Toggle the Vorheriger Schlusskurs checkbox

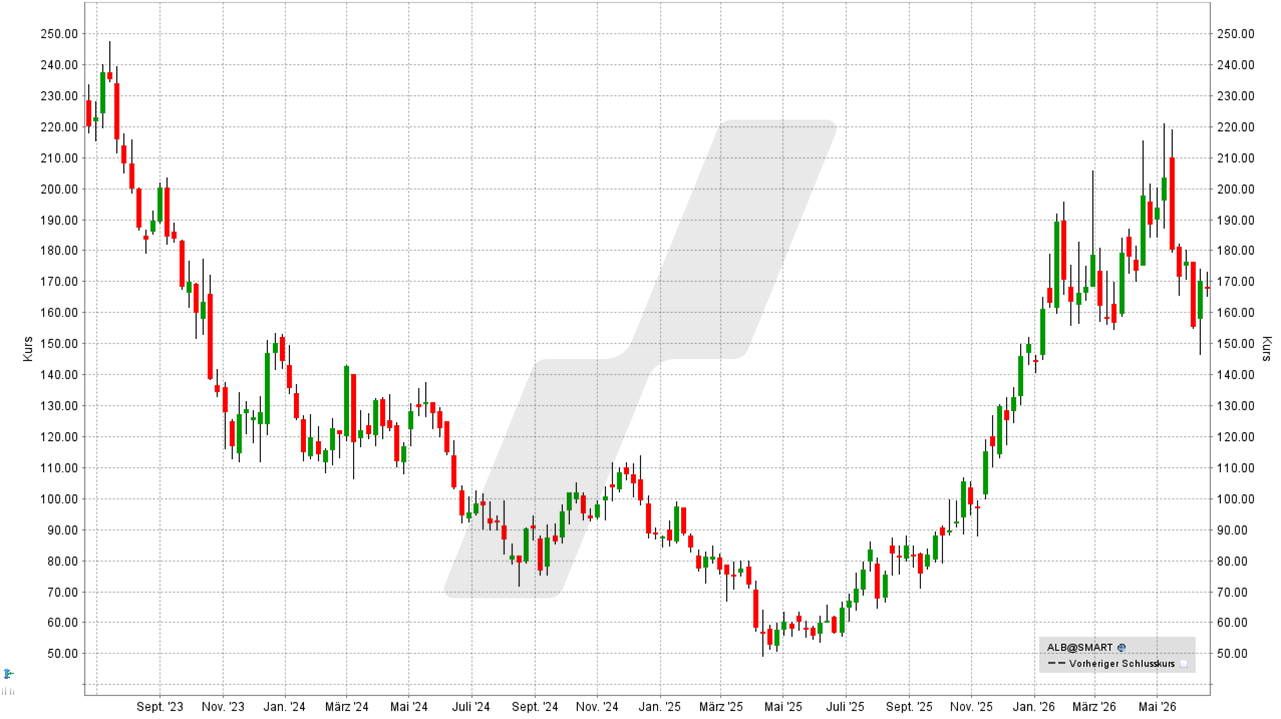pyautogui.click(x=1184, y=663)
